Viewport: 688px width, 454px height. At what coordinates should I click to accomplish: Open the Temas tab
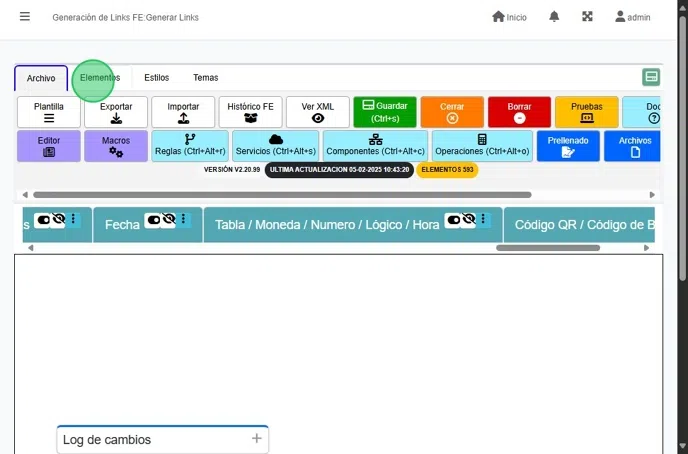205,78
